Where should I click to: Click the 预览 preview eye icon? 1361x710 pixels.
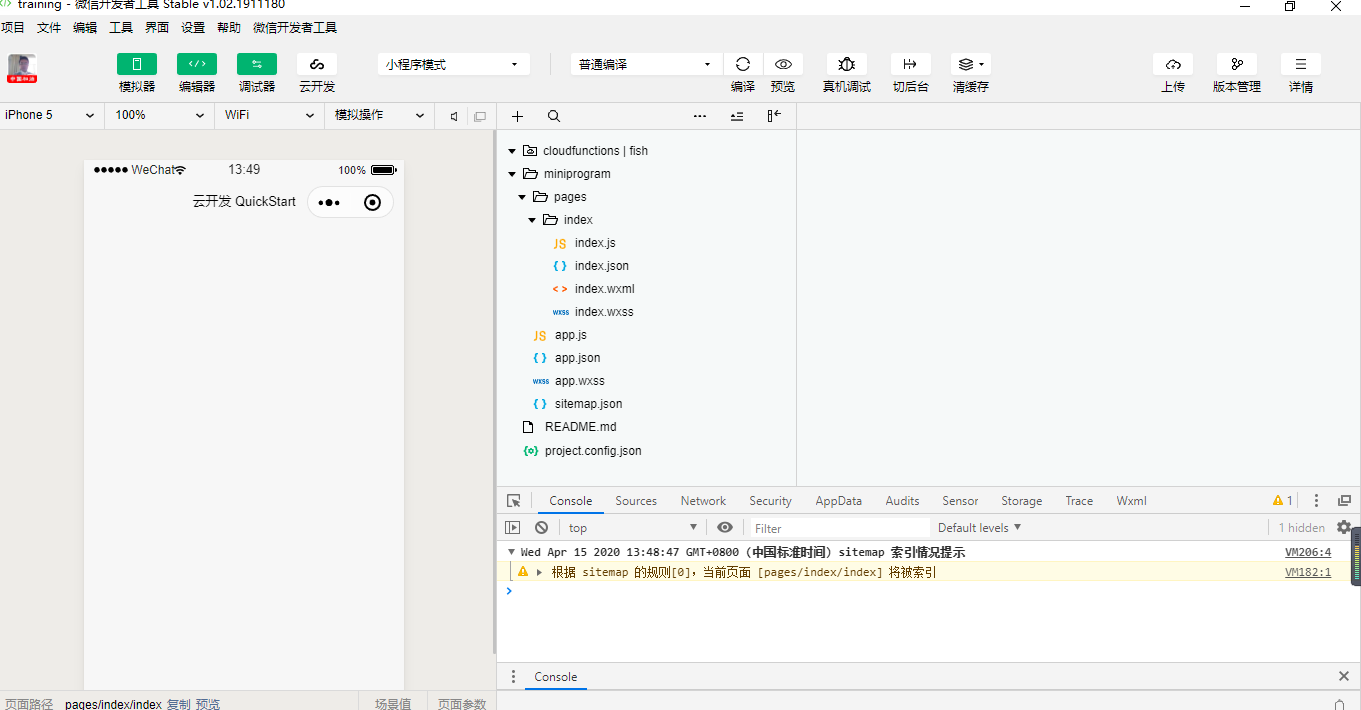(783, 64)
